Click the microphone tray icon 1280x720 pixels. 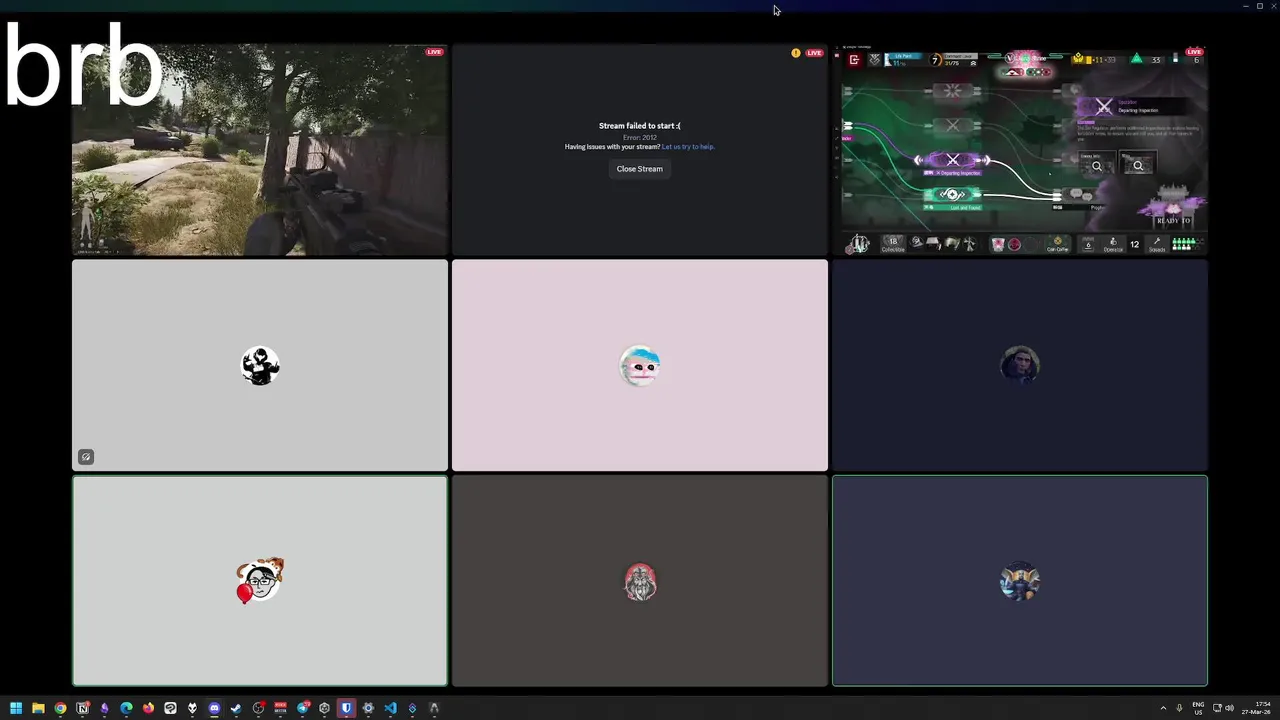click(1179, 708)
